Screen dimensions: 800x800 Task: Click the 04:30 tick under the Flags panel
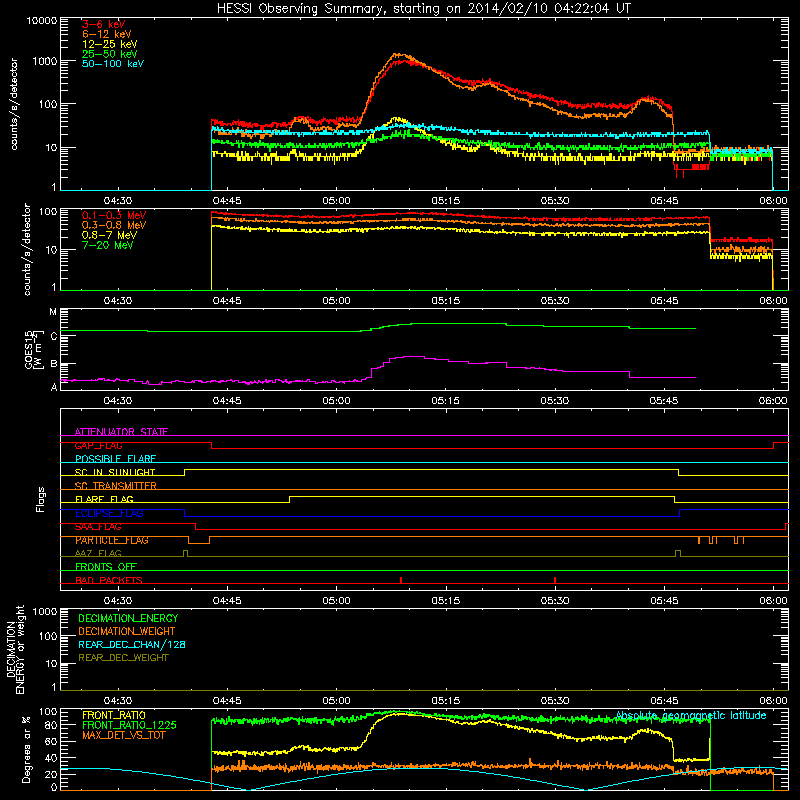118,601
